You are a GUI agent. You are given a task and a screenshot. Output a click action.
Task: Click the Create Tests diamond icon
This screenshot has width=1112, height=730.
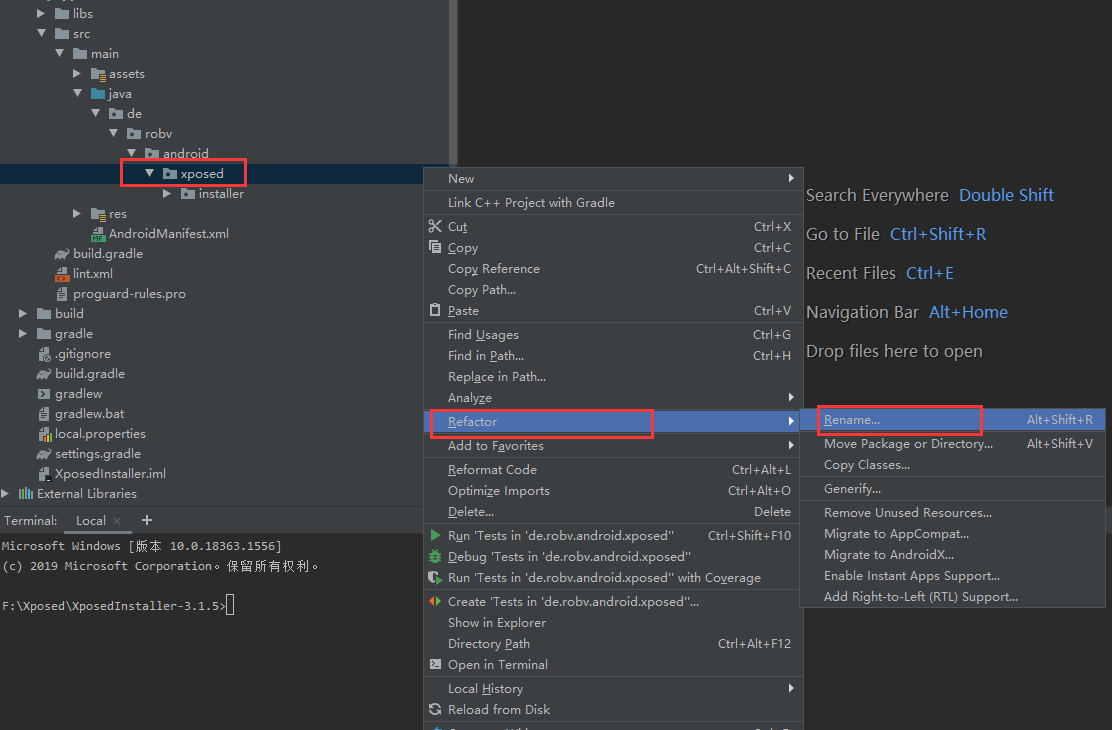[x=435, y=601]
